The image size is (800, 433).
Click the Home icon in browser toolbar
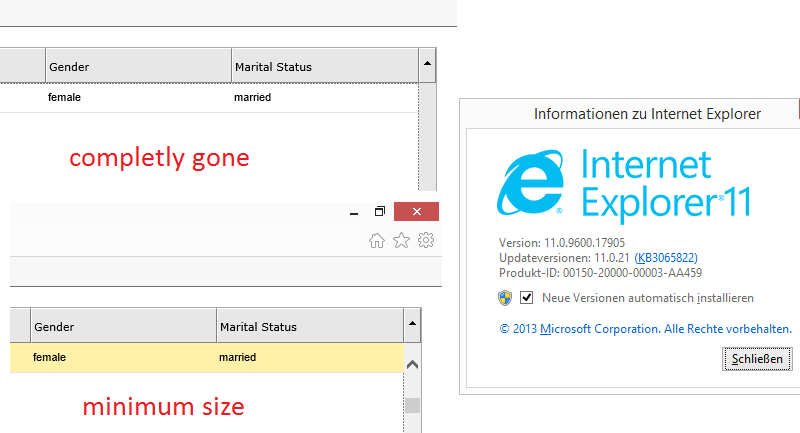(377, 240)
